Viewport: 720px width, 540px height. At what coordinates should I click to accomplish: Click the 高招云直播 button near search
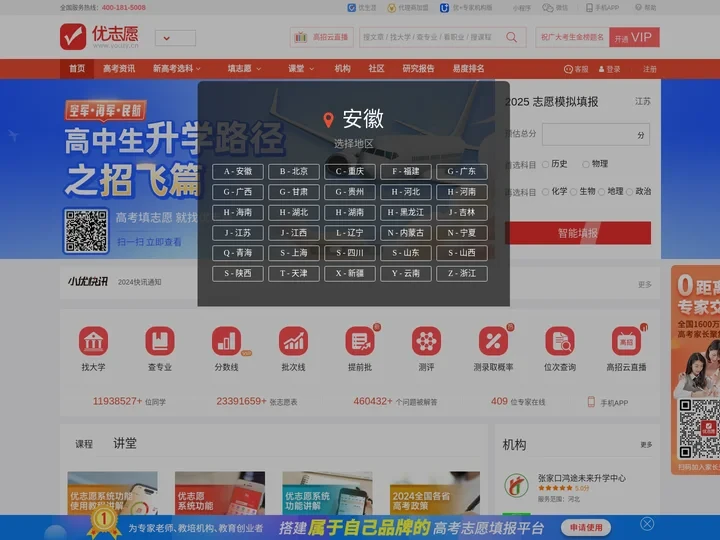(321, 37)
